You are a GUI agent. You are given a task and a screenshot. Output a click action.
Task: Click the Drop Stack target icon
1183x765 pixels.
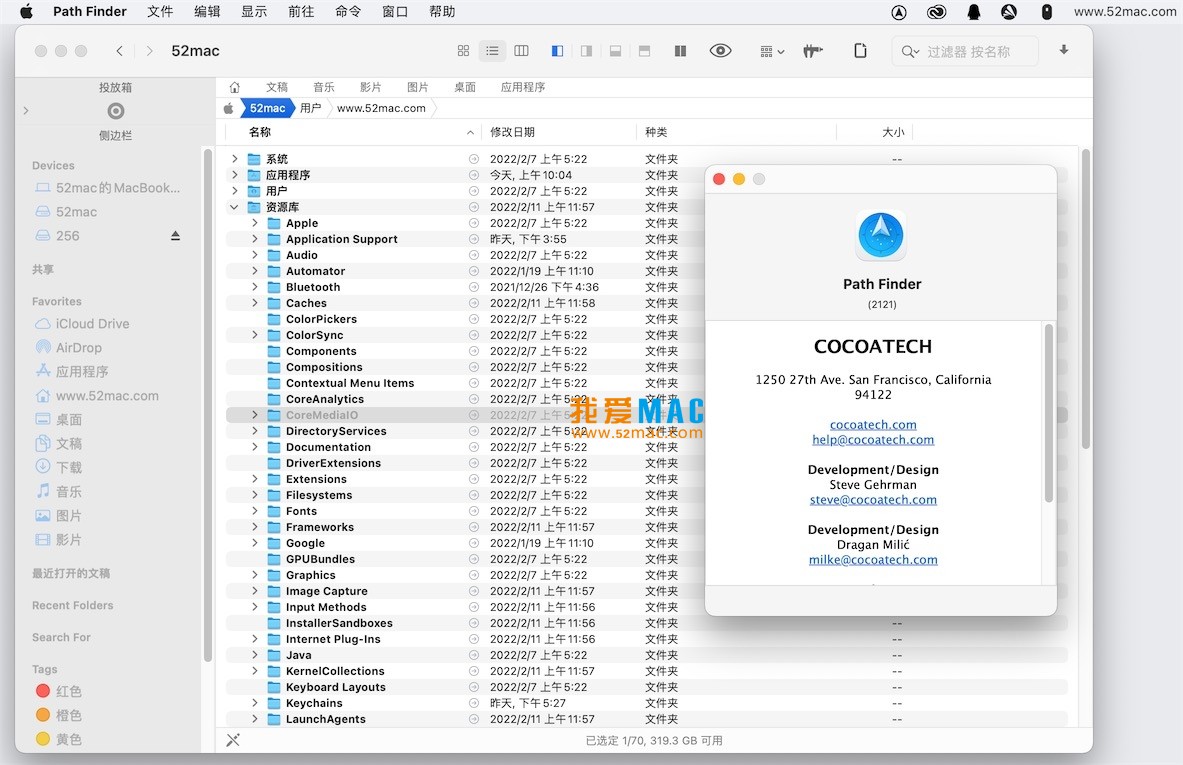coord(115,111)
